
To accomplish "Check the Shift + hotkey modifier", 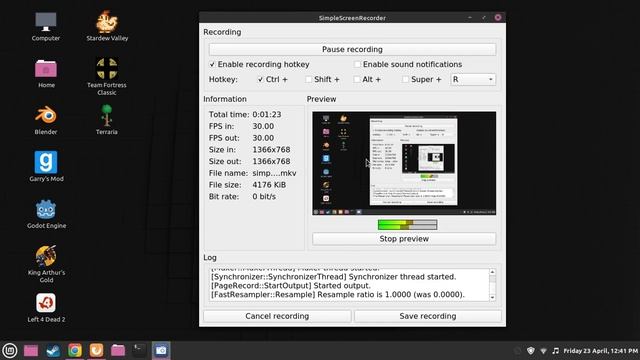I will pos(309,80).
